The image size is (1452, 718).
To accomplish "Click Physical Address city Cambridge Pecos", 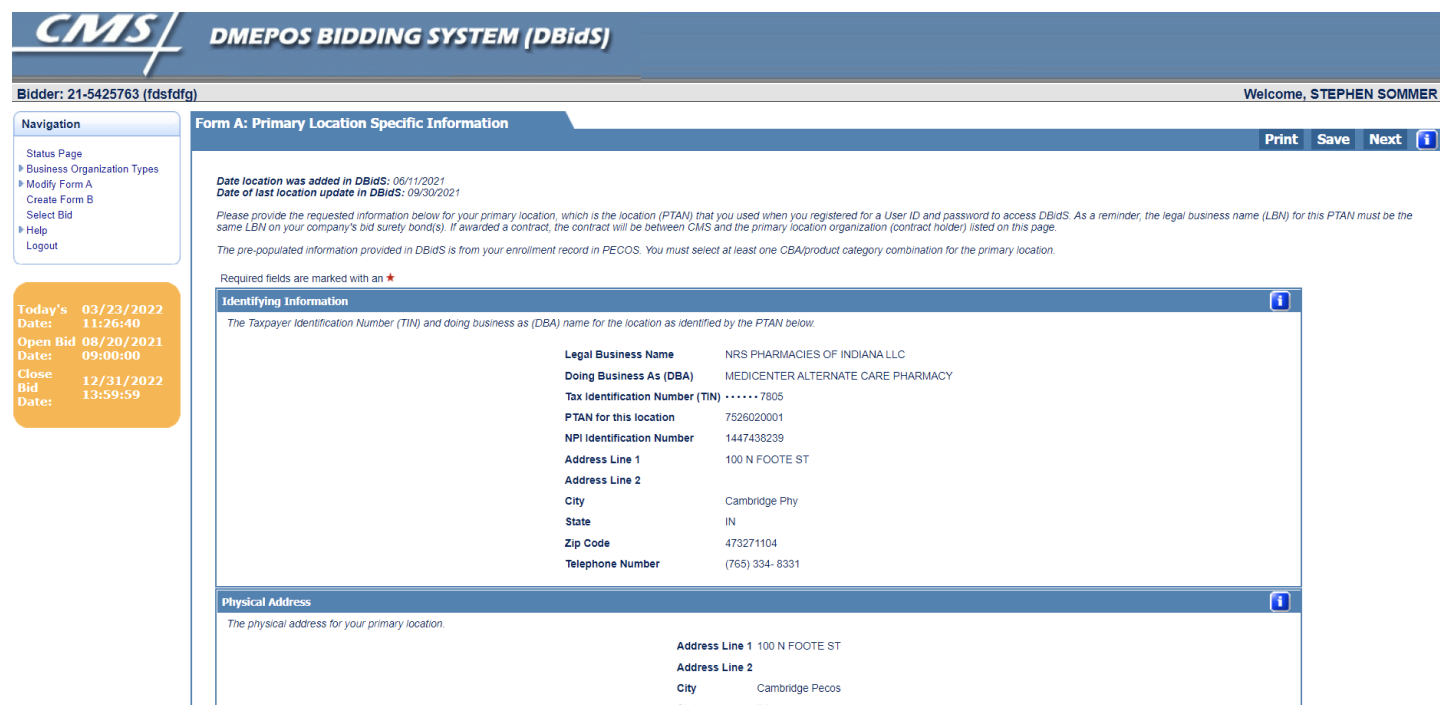I will click(799, 688).
